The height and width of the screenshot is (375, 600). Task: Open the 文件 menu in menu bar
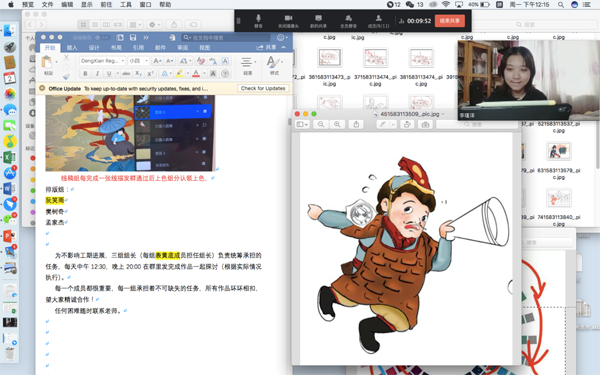click(x=47, y=5)
